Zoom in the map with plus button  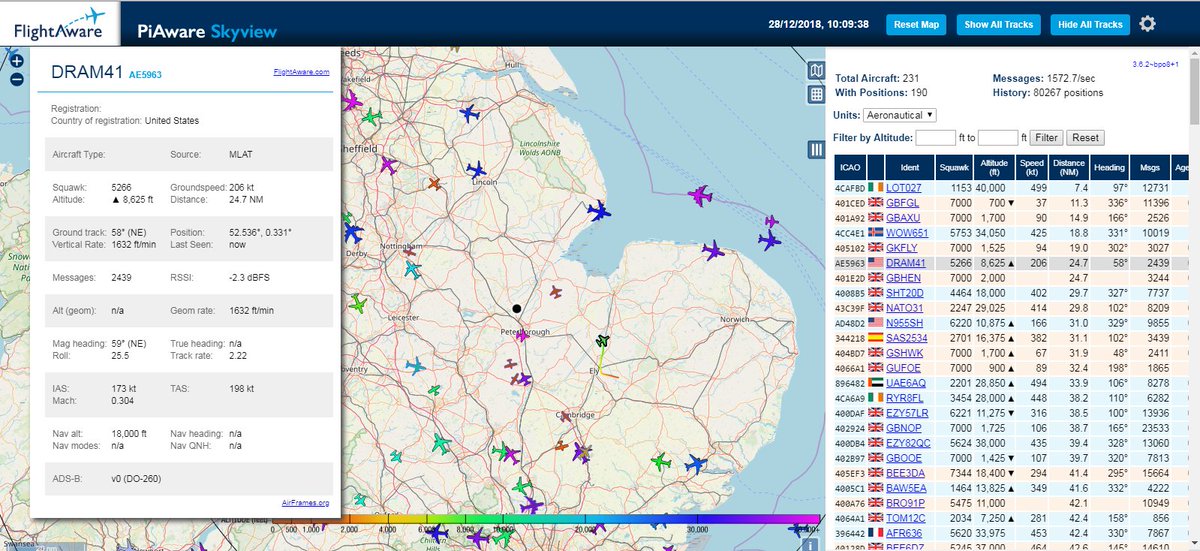click(x=16, y=60)
